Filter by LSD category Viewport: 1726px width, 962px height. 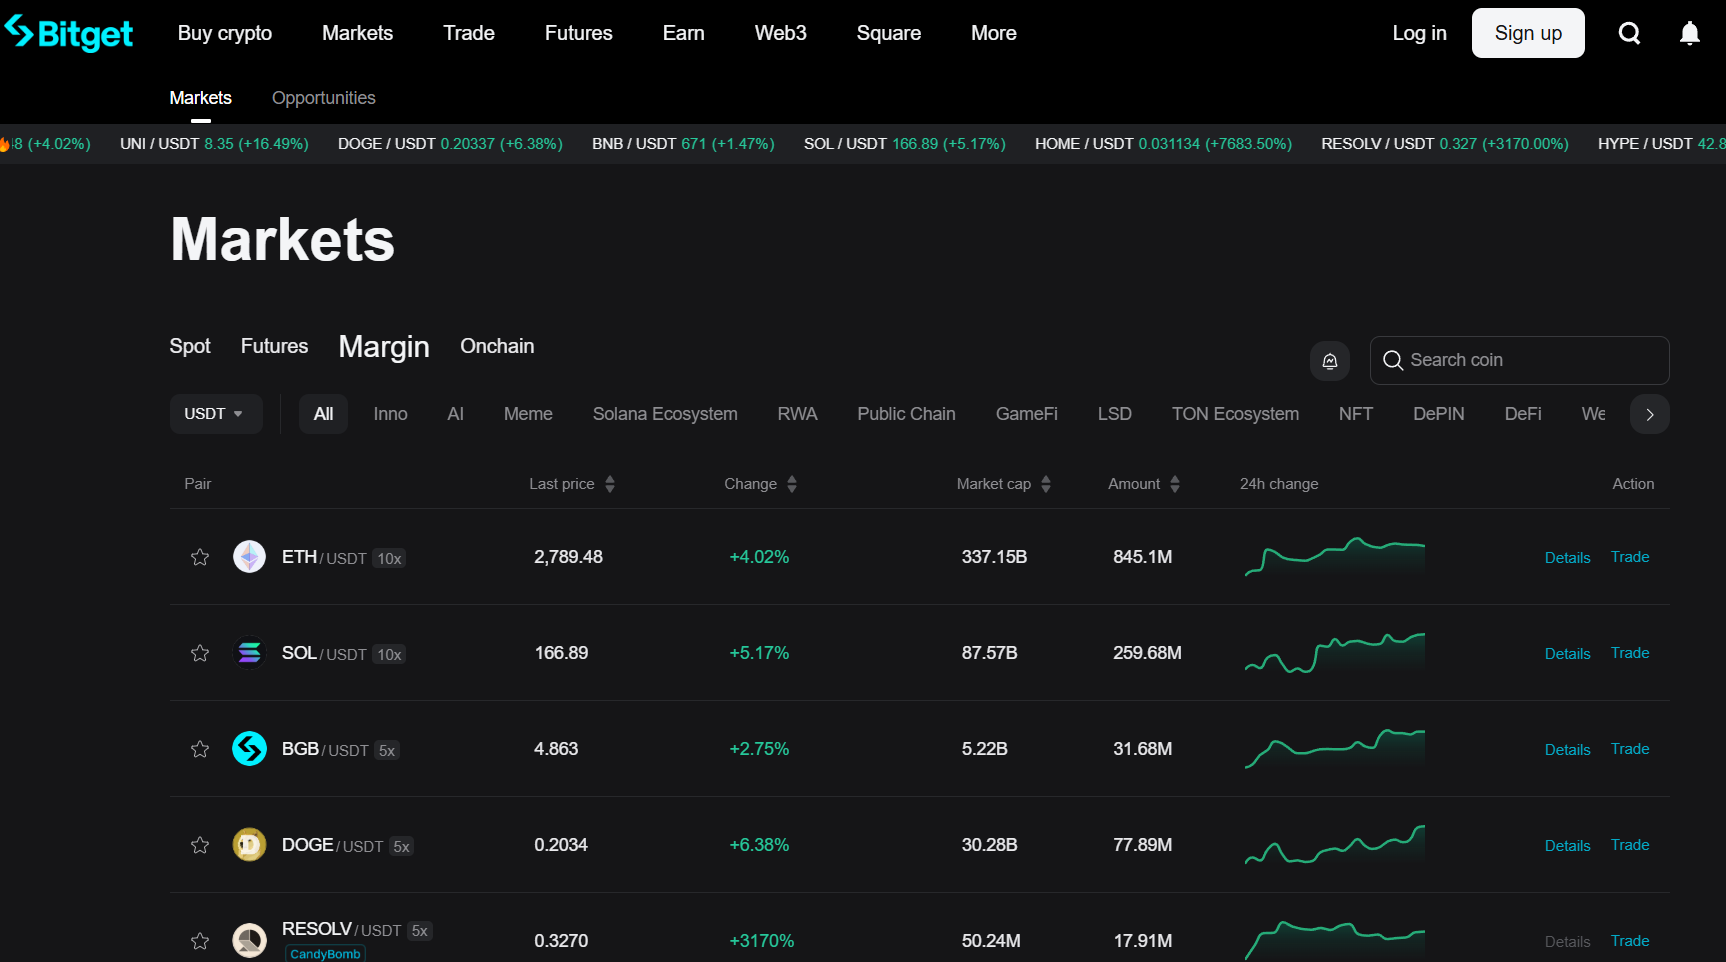[x=1115, y=414]
